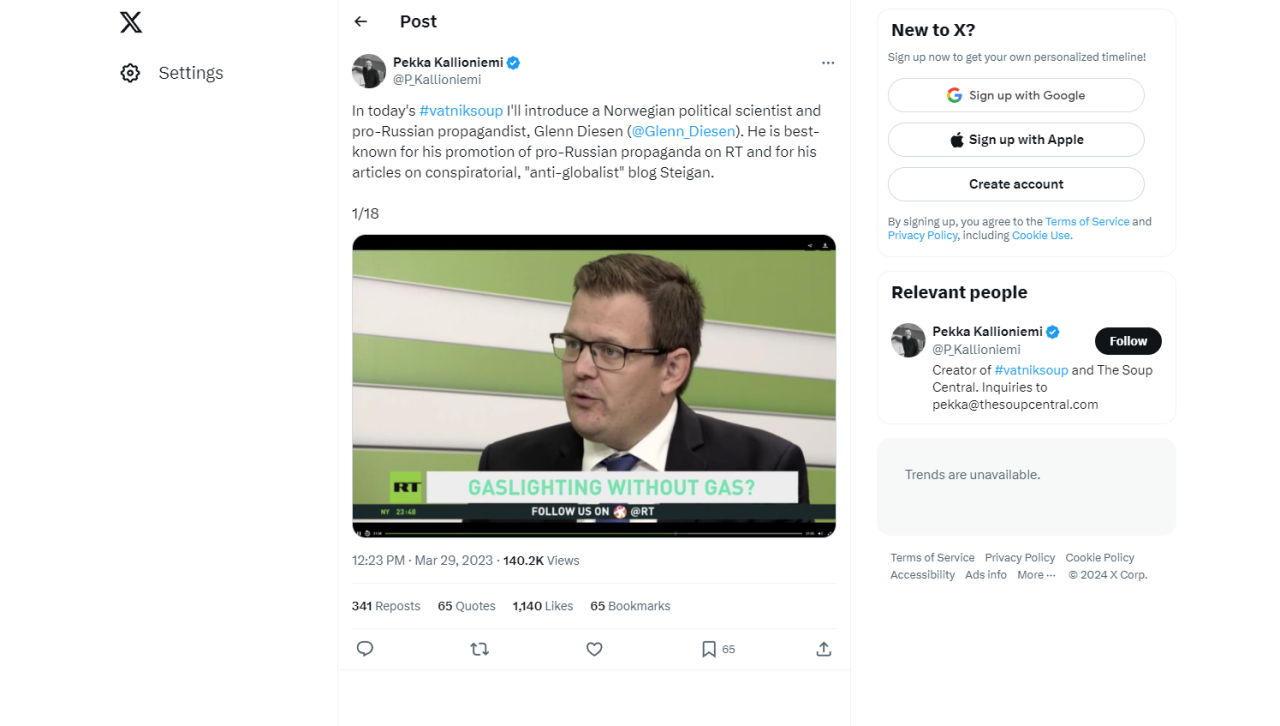This screenshot has height=726, width=1280.
Task: Open Settings gear in sidebar
Action: coord(131,73)
